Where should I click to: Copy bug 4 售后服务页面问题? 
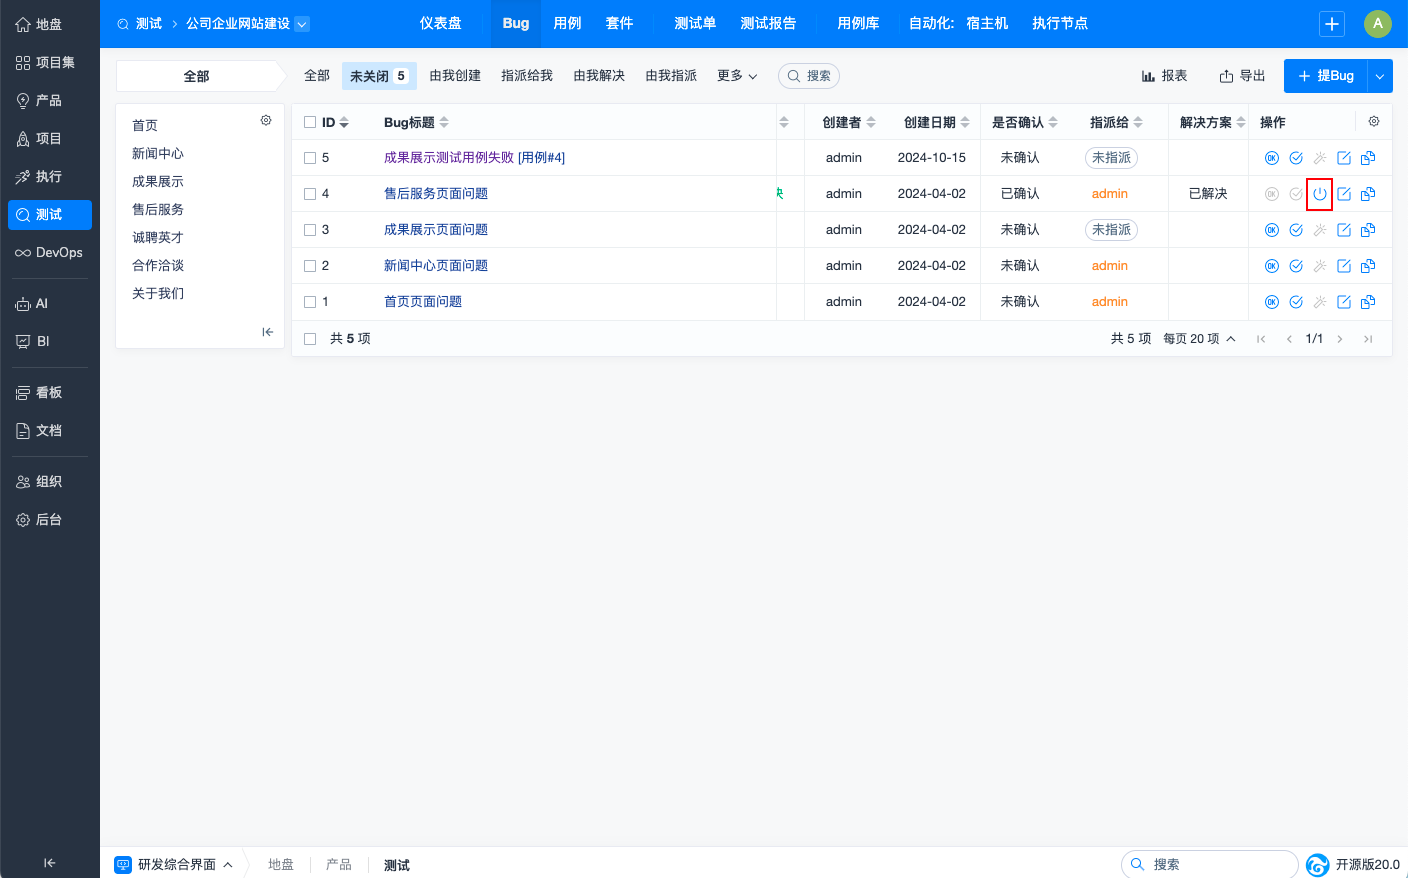(x=1368, y=194)
